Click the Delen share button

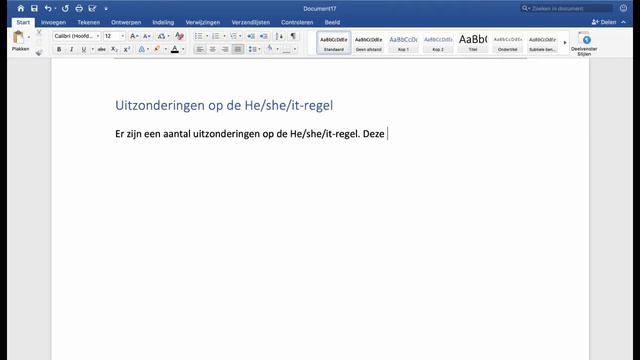tap(604, 22)
